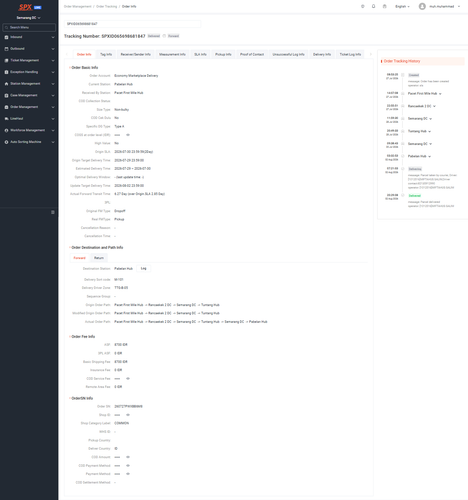
Task: Click the Log button beside Destination Station
Action: (143, 269)
